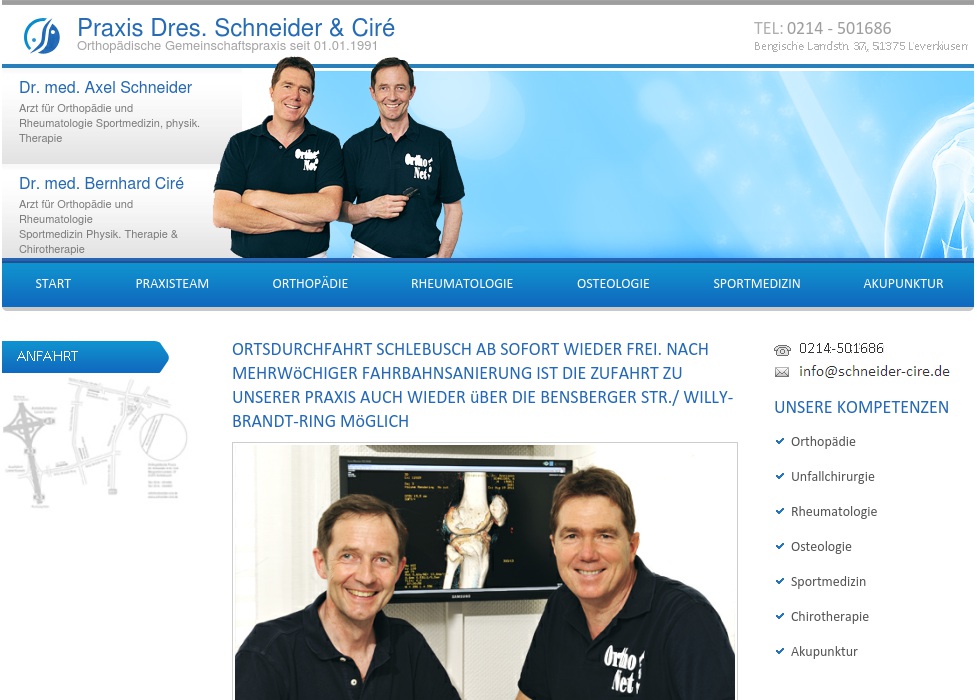Open the AKUPUNKTUR navigation entry
The height and width of the screenshot is (700, 977).
(x=903, y=284)
